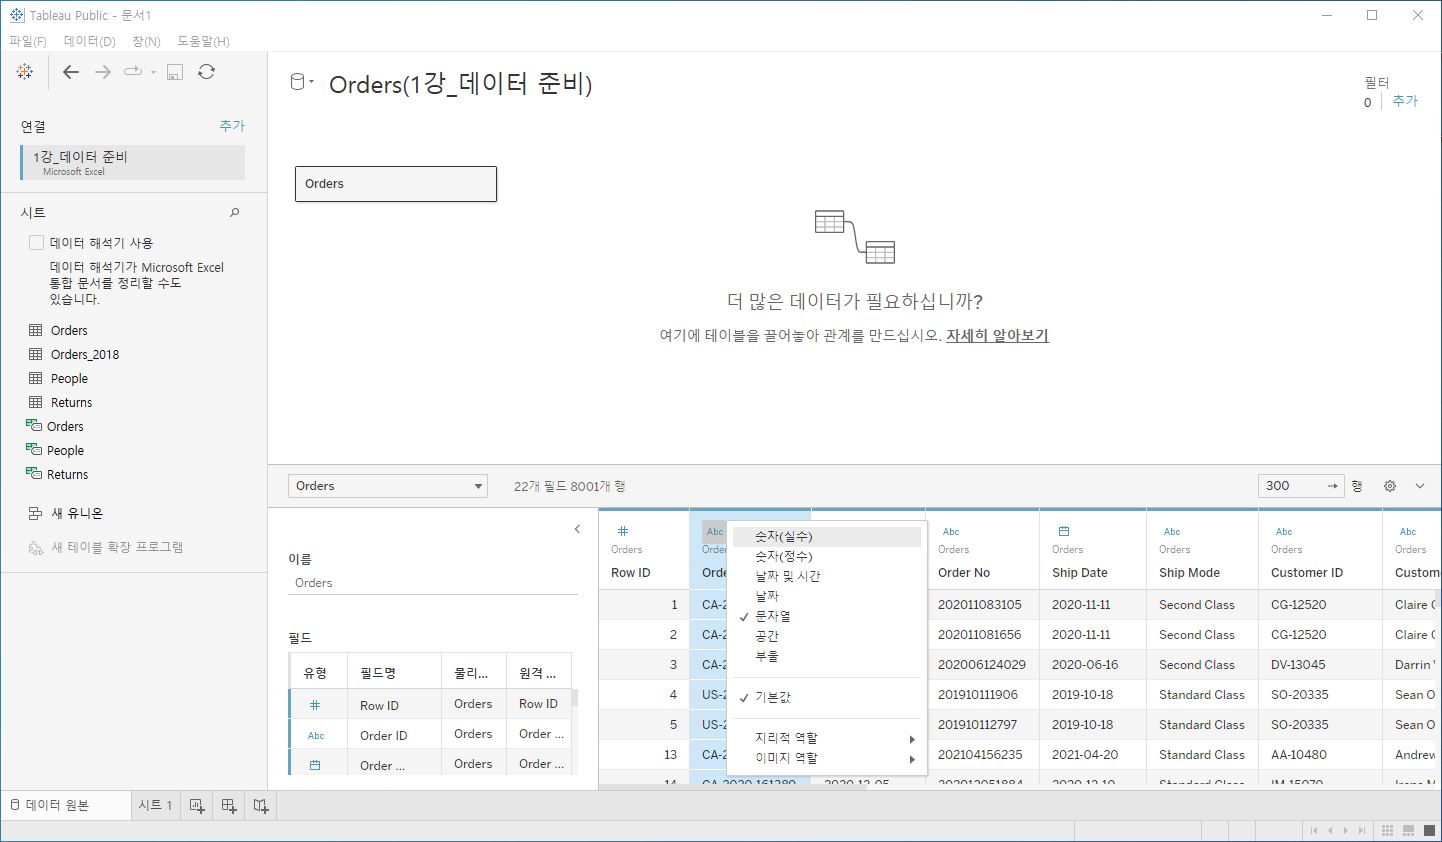1442x842 pixels.
Task: Click the Ship Date calendar type icon
Action: 1064,531
